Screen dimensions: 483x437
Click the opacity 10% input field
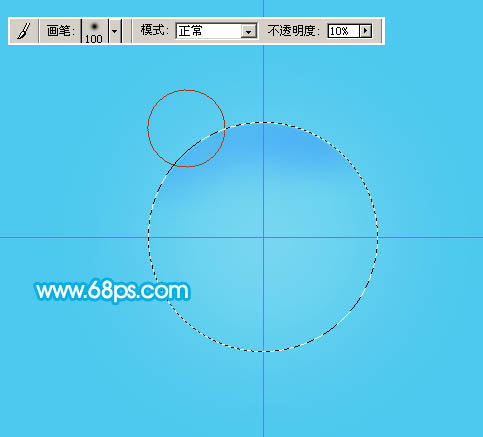click(344, 31)
